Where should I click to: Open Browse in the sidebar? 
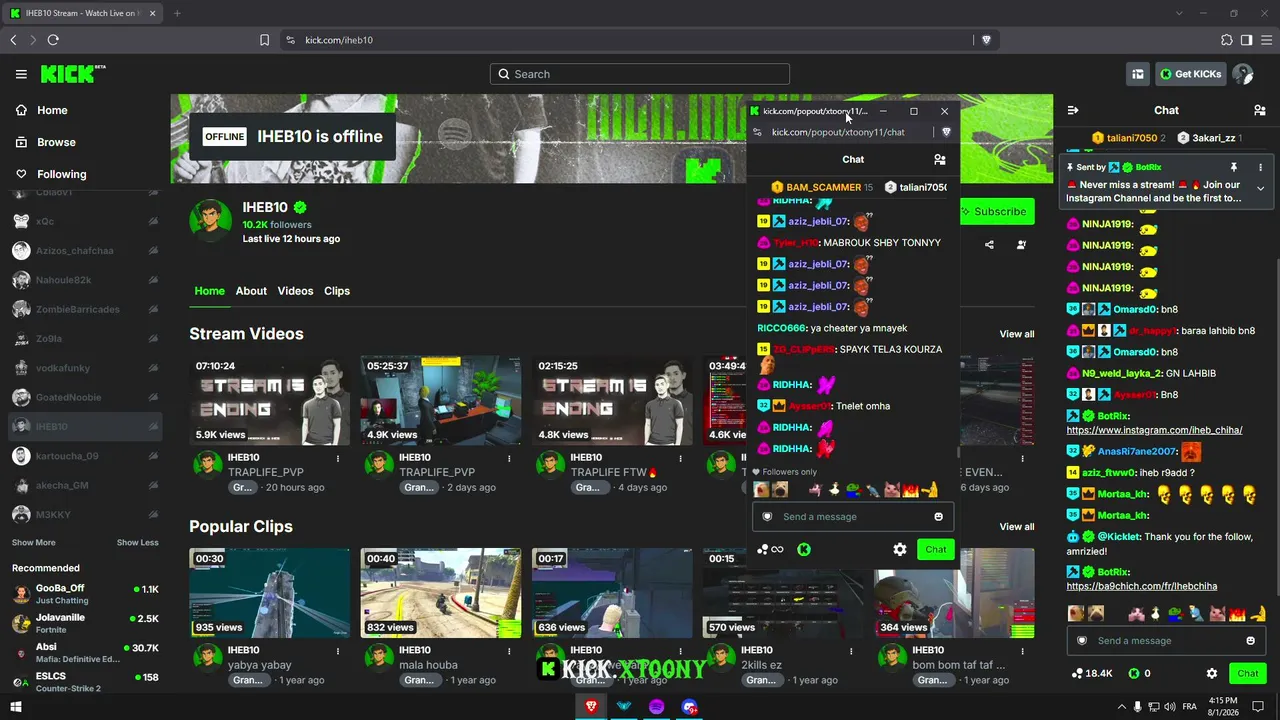[x=56, y=142]
